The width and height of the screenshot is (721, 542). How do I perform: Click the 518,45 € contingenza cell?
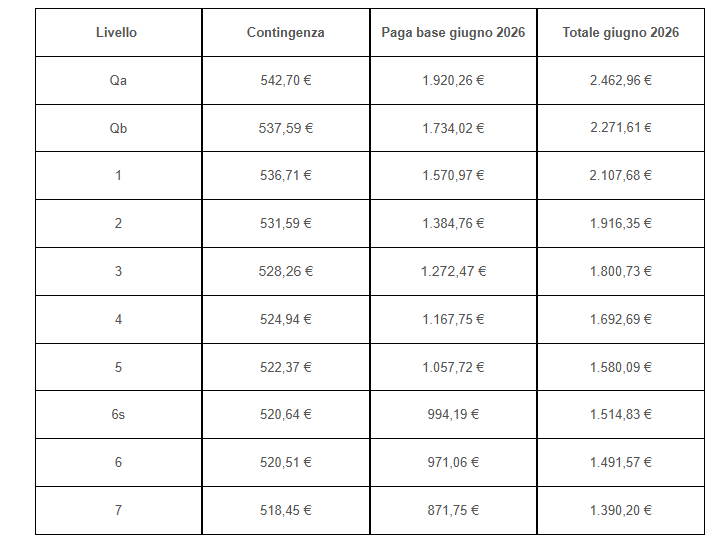click(x=286, y=510)
